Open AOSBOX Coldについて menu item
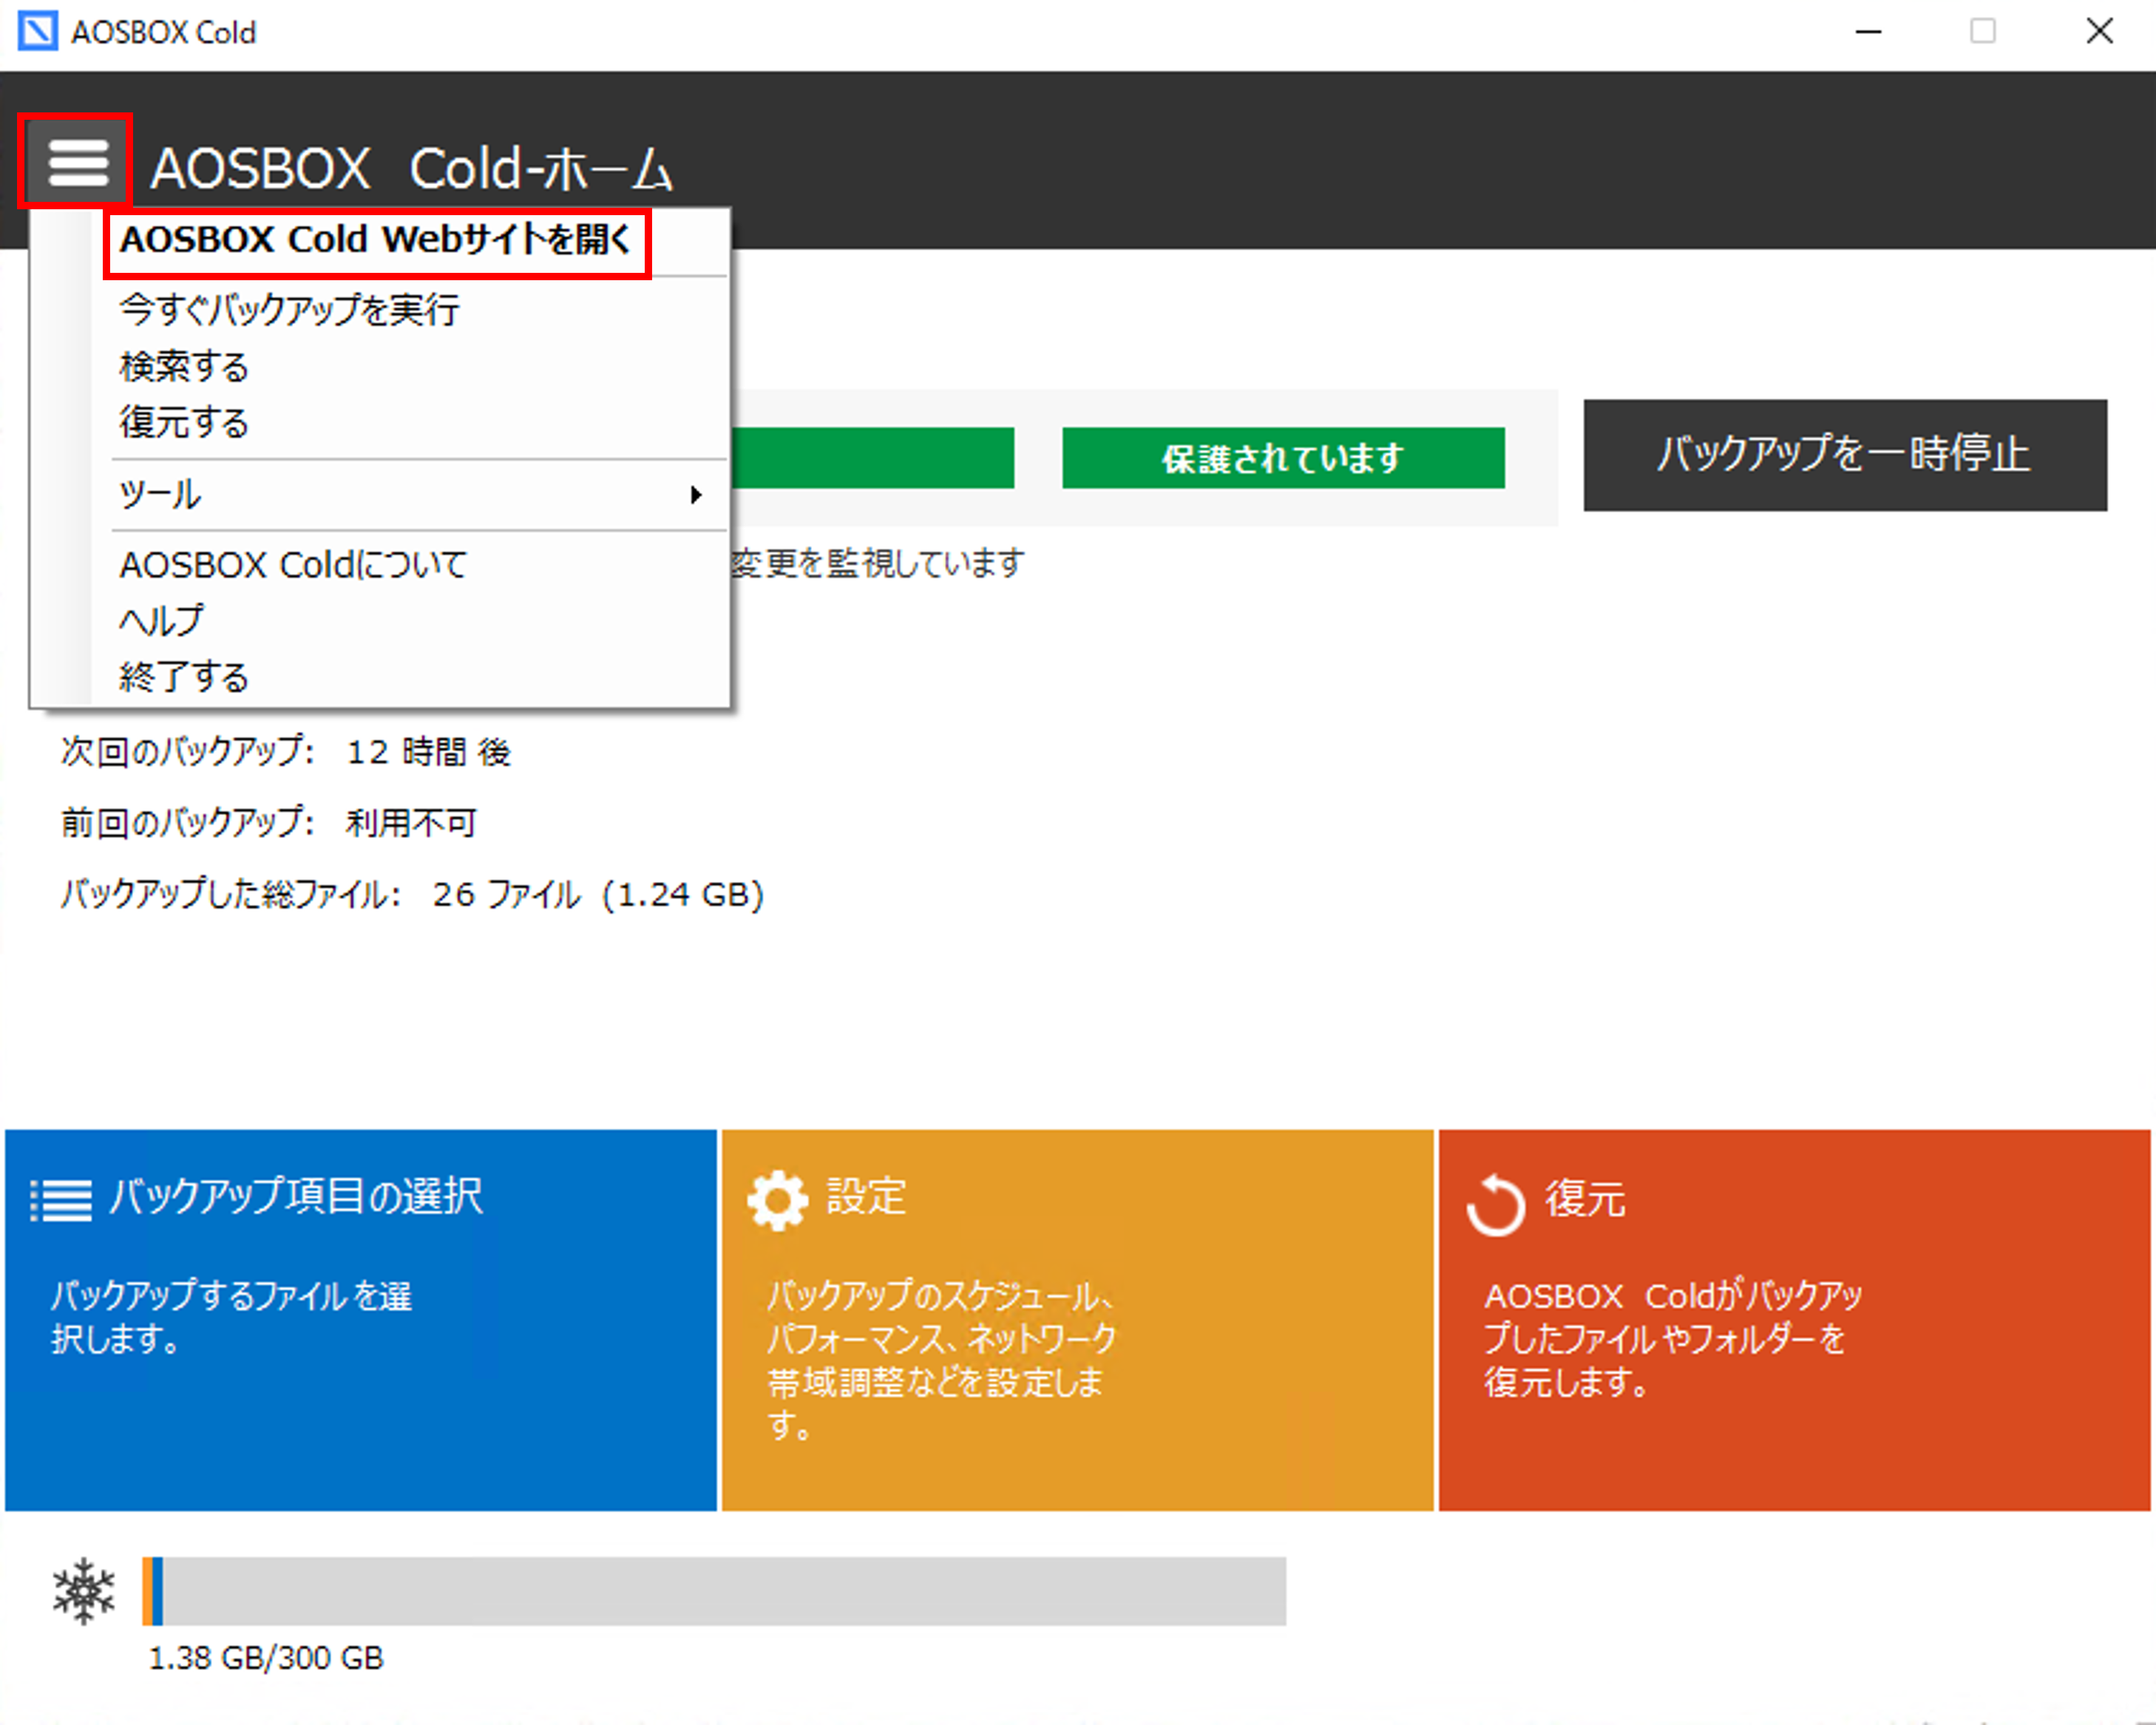This screenshot has width=2156, height=1725. [293, 565]
